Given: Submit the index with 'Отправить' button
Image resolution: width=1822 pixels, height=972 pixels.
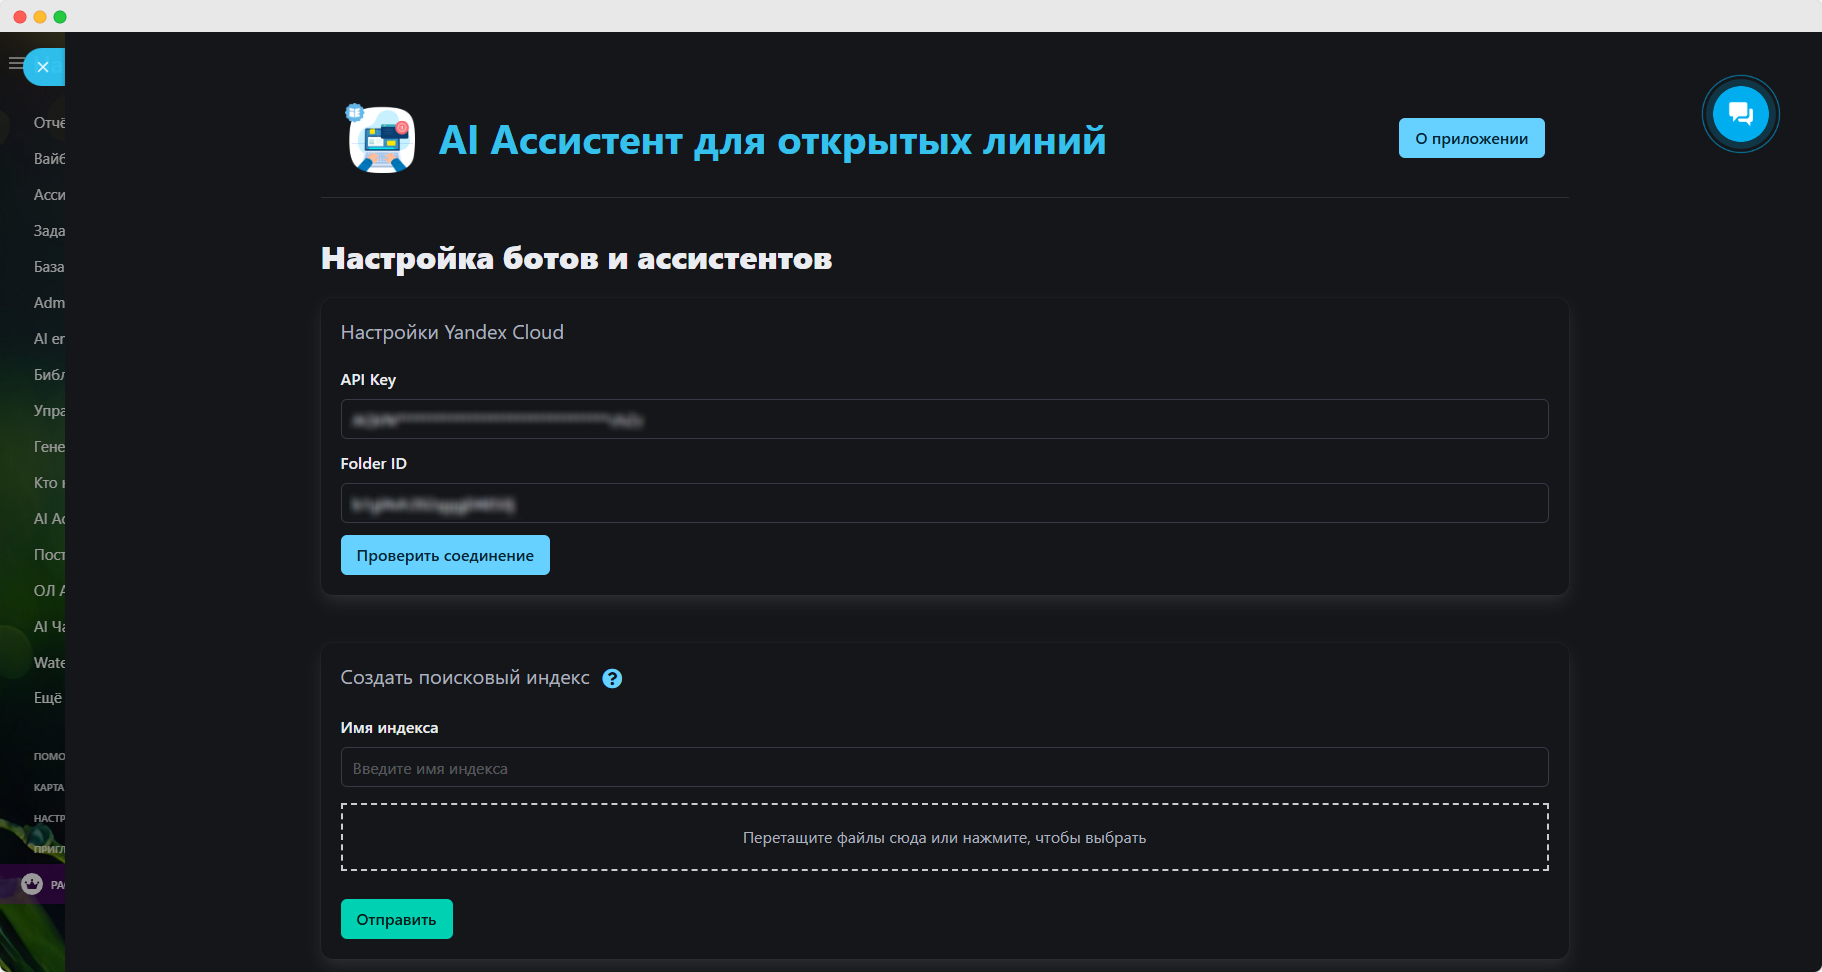Looking at the screenshot, I should [396, 919].
